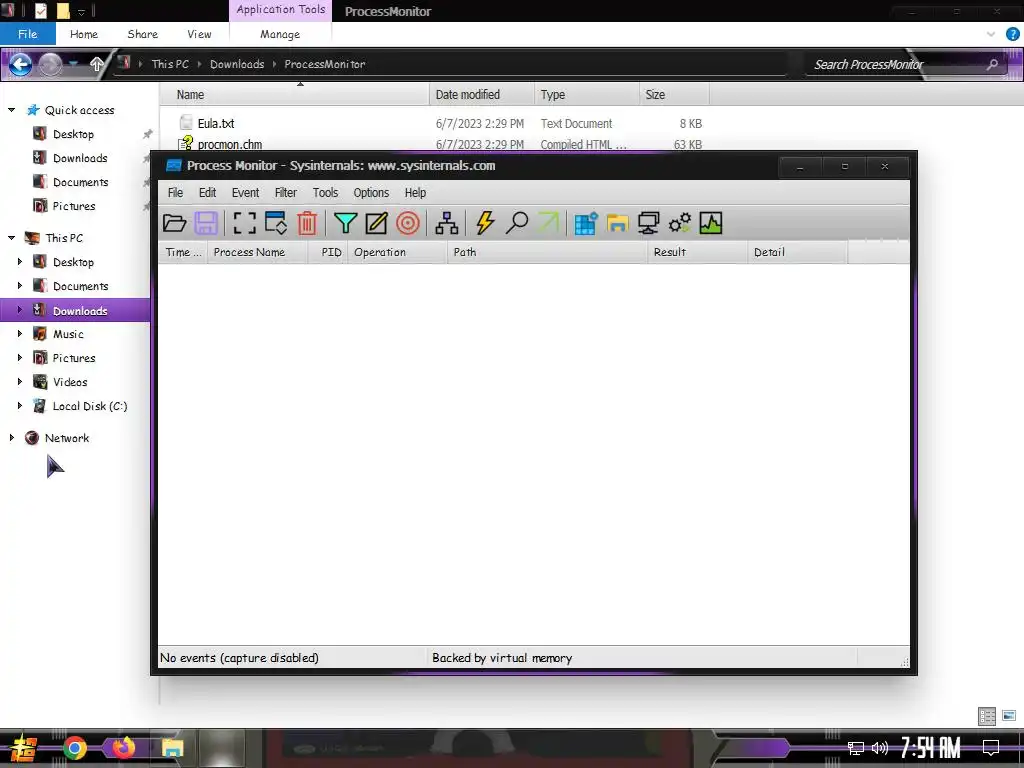Image resolution: width=1024 pixels, height=768 pixels.
Task: Show the process tree icon
Action: (447, 223)
